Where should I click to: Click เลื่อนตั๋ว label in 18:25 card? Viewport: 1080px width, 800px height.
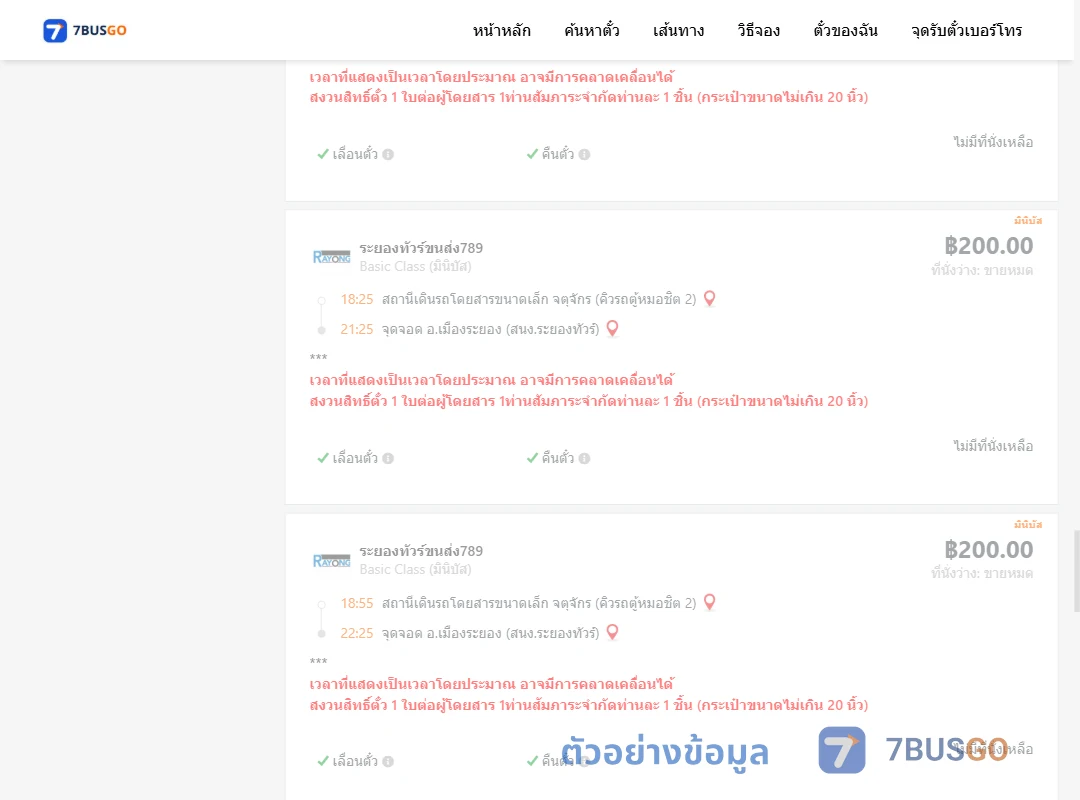[355, 458]
